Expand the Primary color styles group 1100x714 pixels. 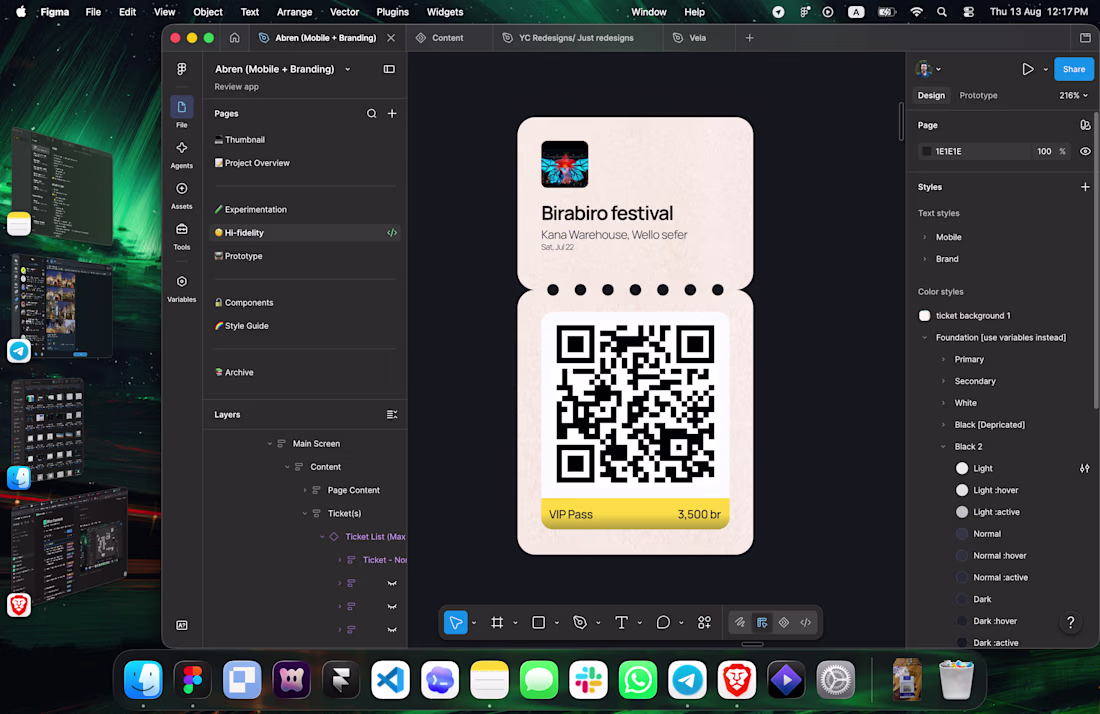point(943,359)
